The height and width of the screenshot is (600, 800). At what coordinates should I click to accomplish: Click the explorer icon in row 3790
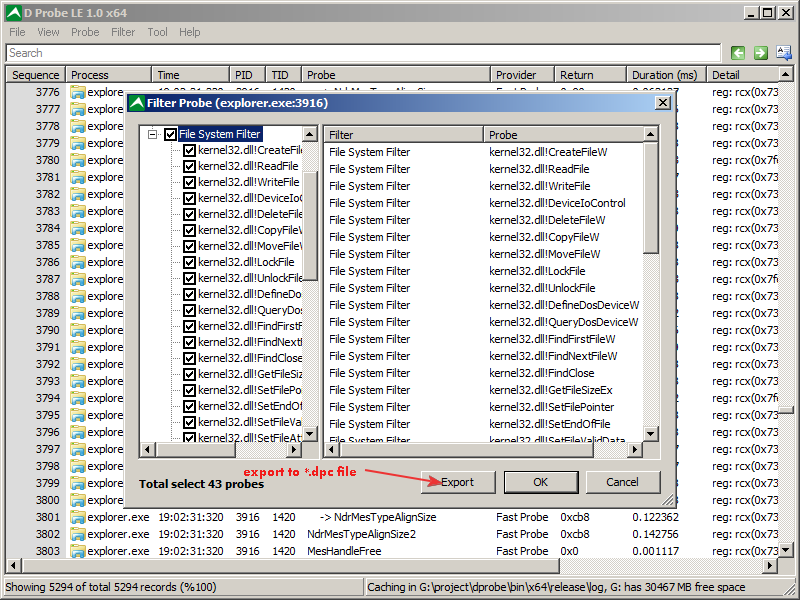78,330
